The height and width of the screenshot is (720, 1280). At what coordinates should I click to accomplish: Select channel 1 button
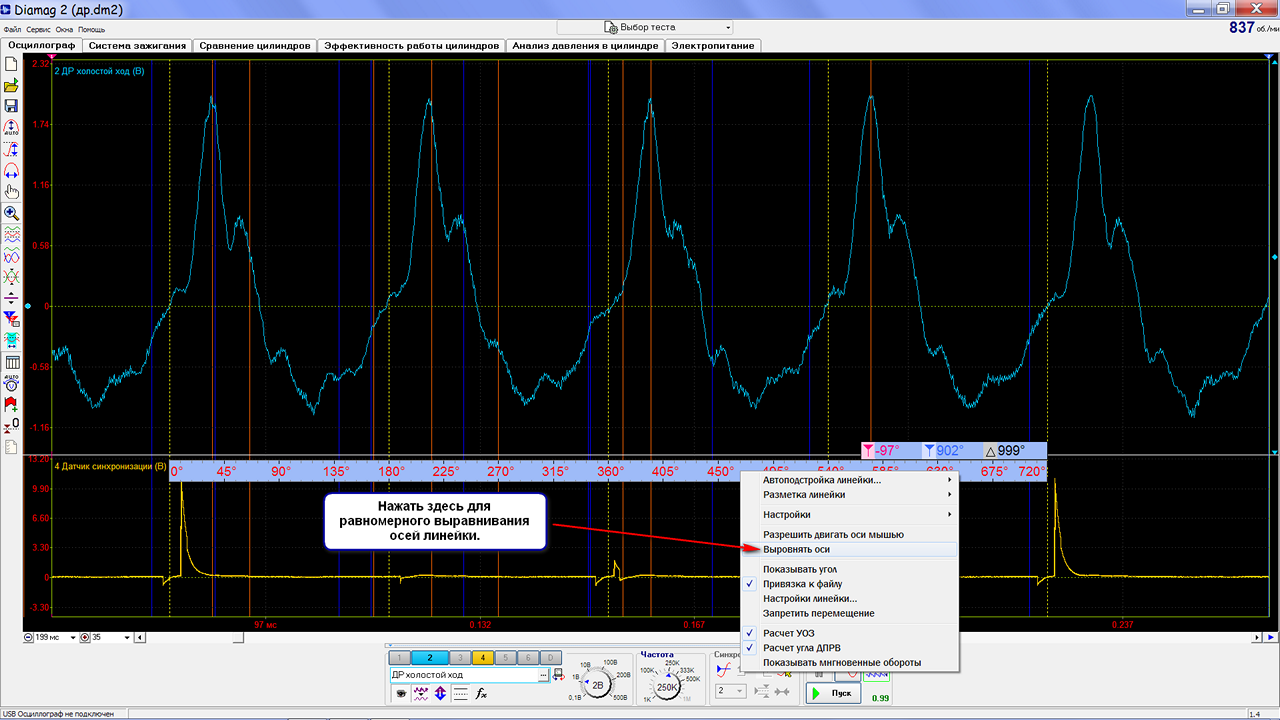pyautogui.click(x=399, y=657)
